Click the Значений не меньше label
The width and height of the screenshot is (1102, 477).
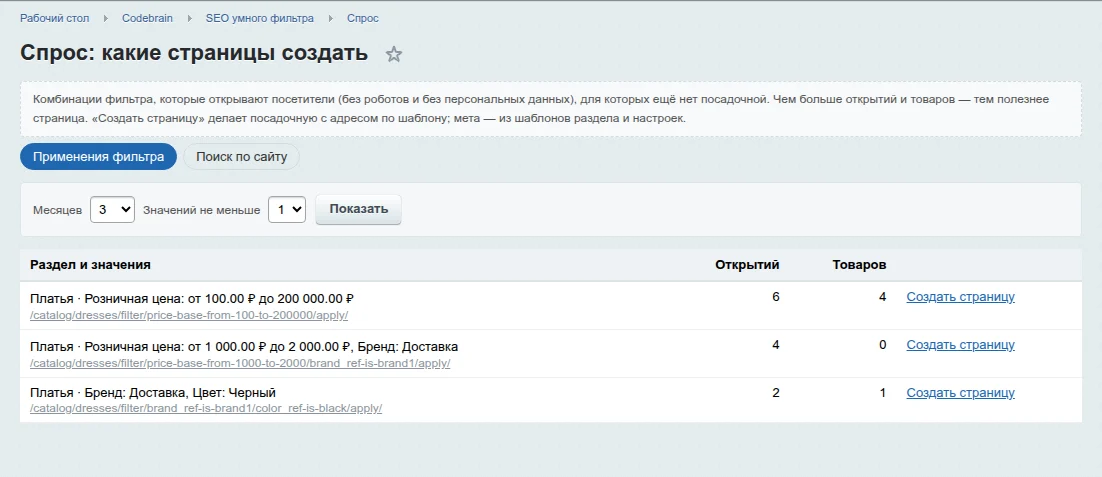[x=202, y=210]
